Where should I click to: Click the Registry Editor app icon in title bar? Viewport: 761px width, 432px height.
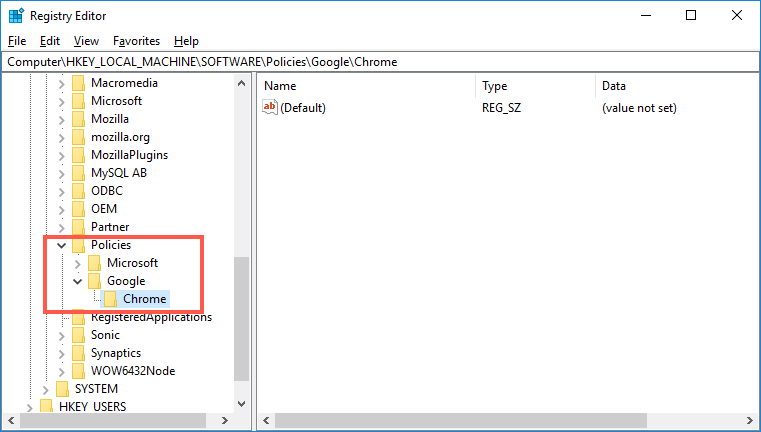point(16,16)
